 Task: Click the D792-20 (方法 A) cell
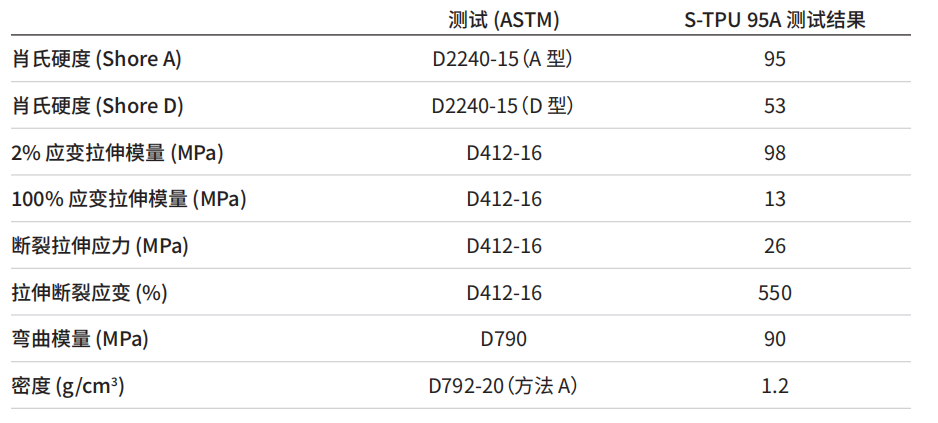pyautogui.click(x=503, y=386)
